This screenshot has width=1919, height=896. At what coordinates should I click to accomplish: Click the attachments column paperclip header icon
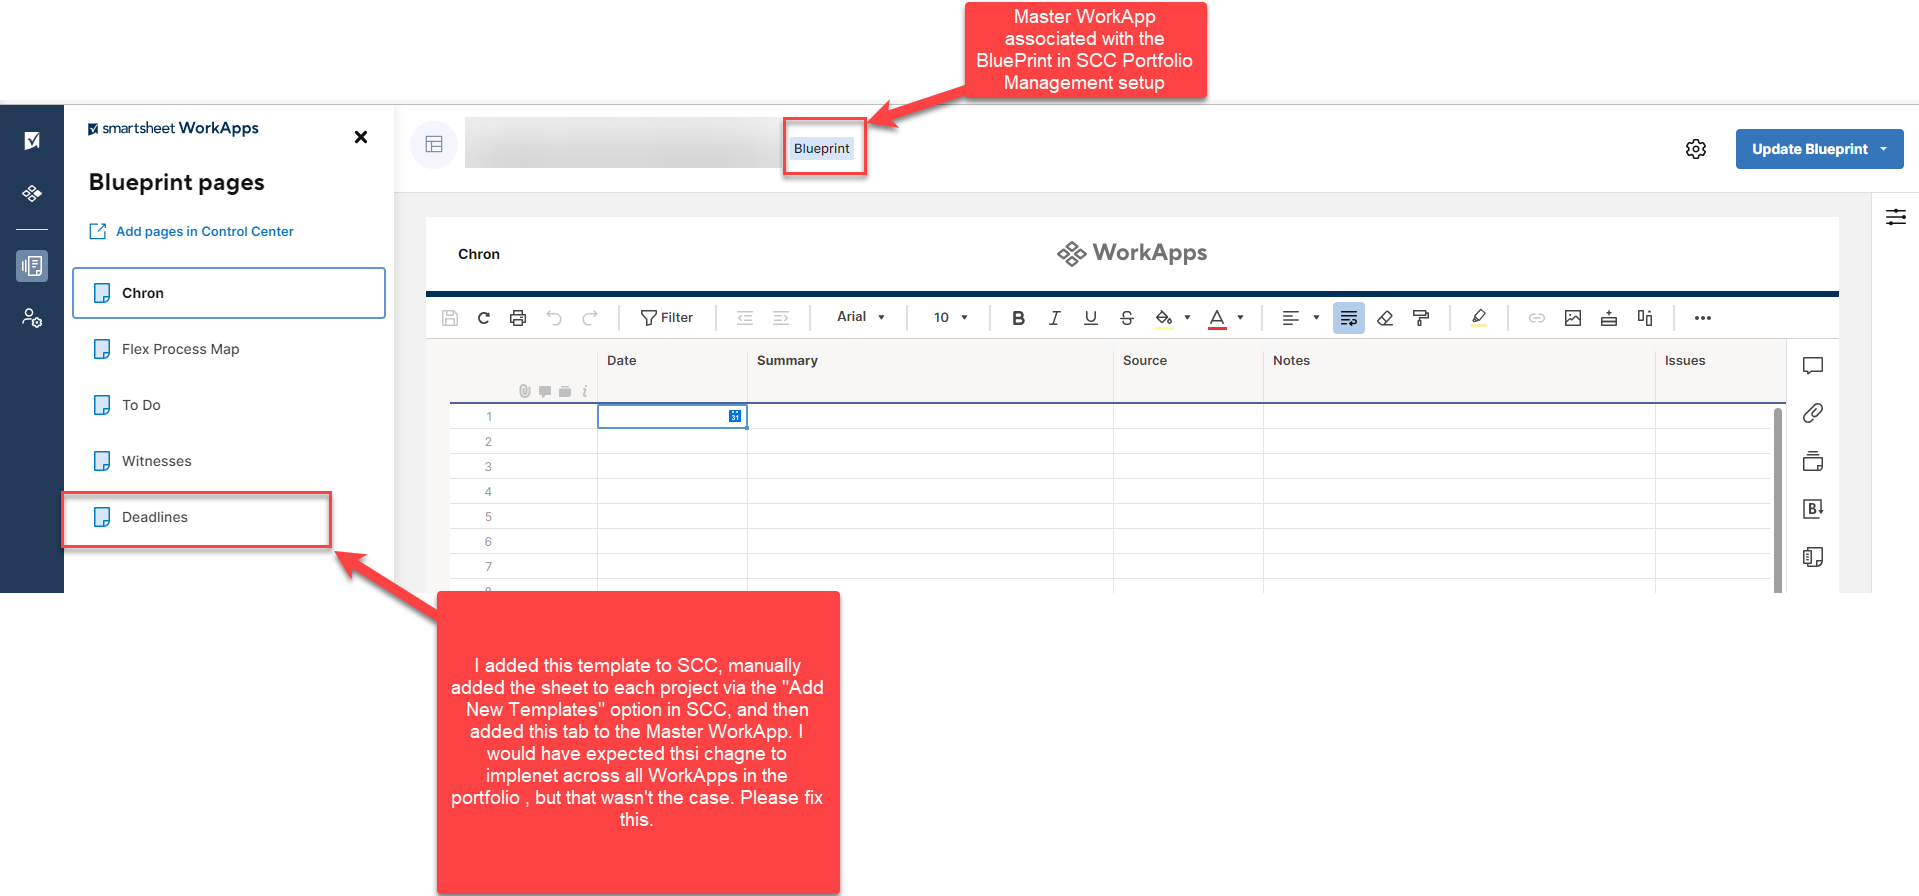525,391
